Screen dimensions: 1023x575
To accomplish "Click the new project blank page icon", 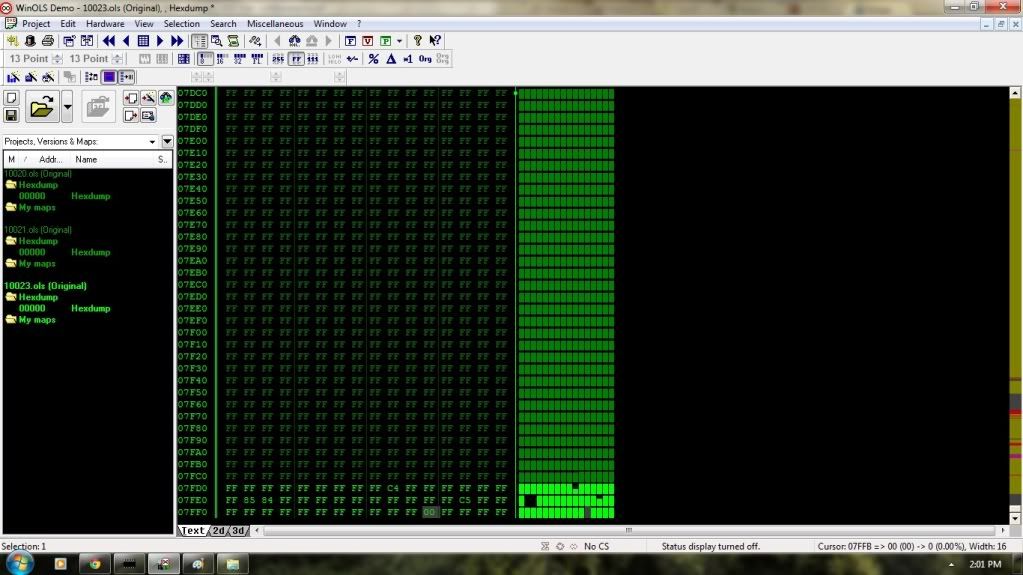I will (x=11, y=98).
